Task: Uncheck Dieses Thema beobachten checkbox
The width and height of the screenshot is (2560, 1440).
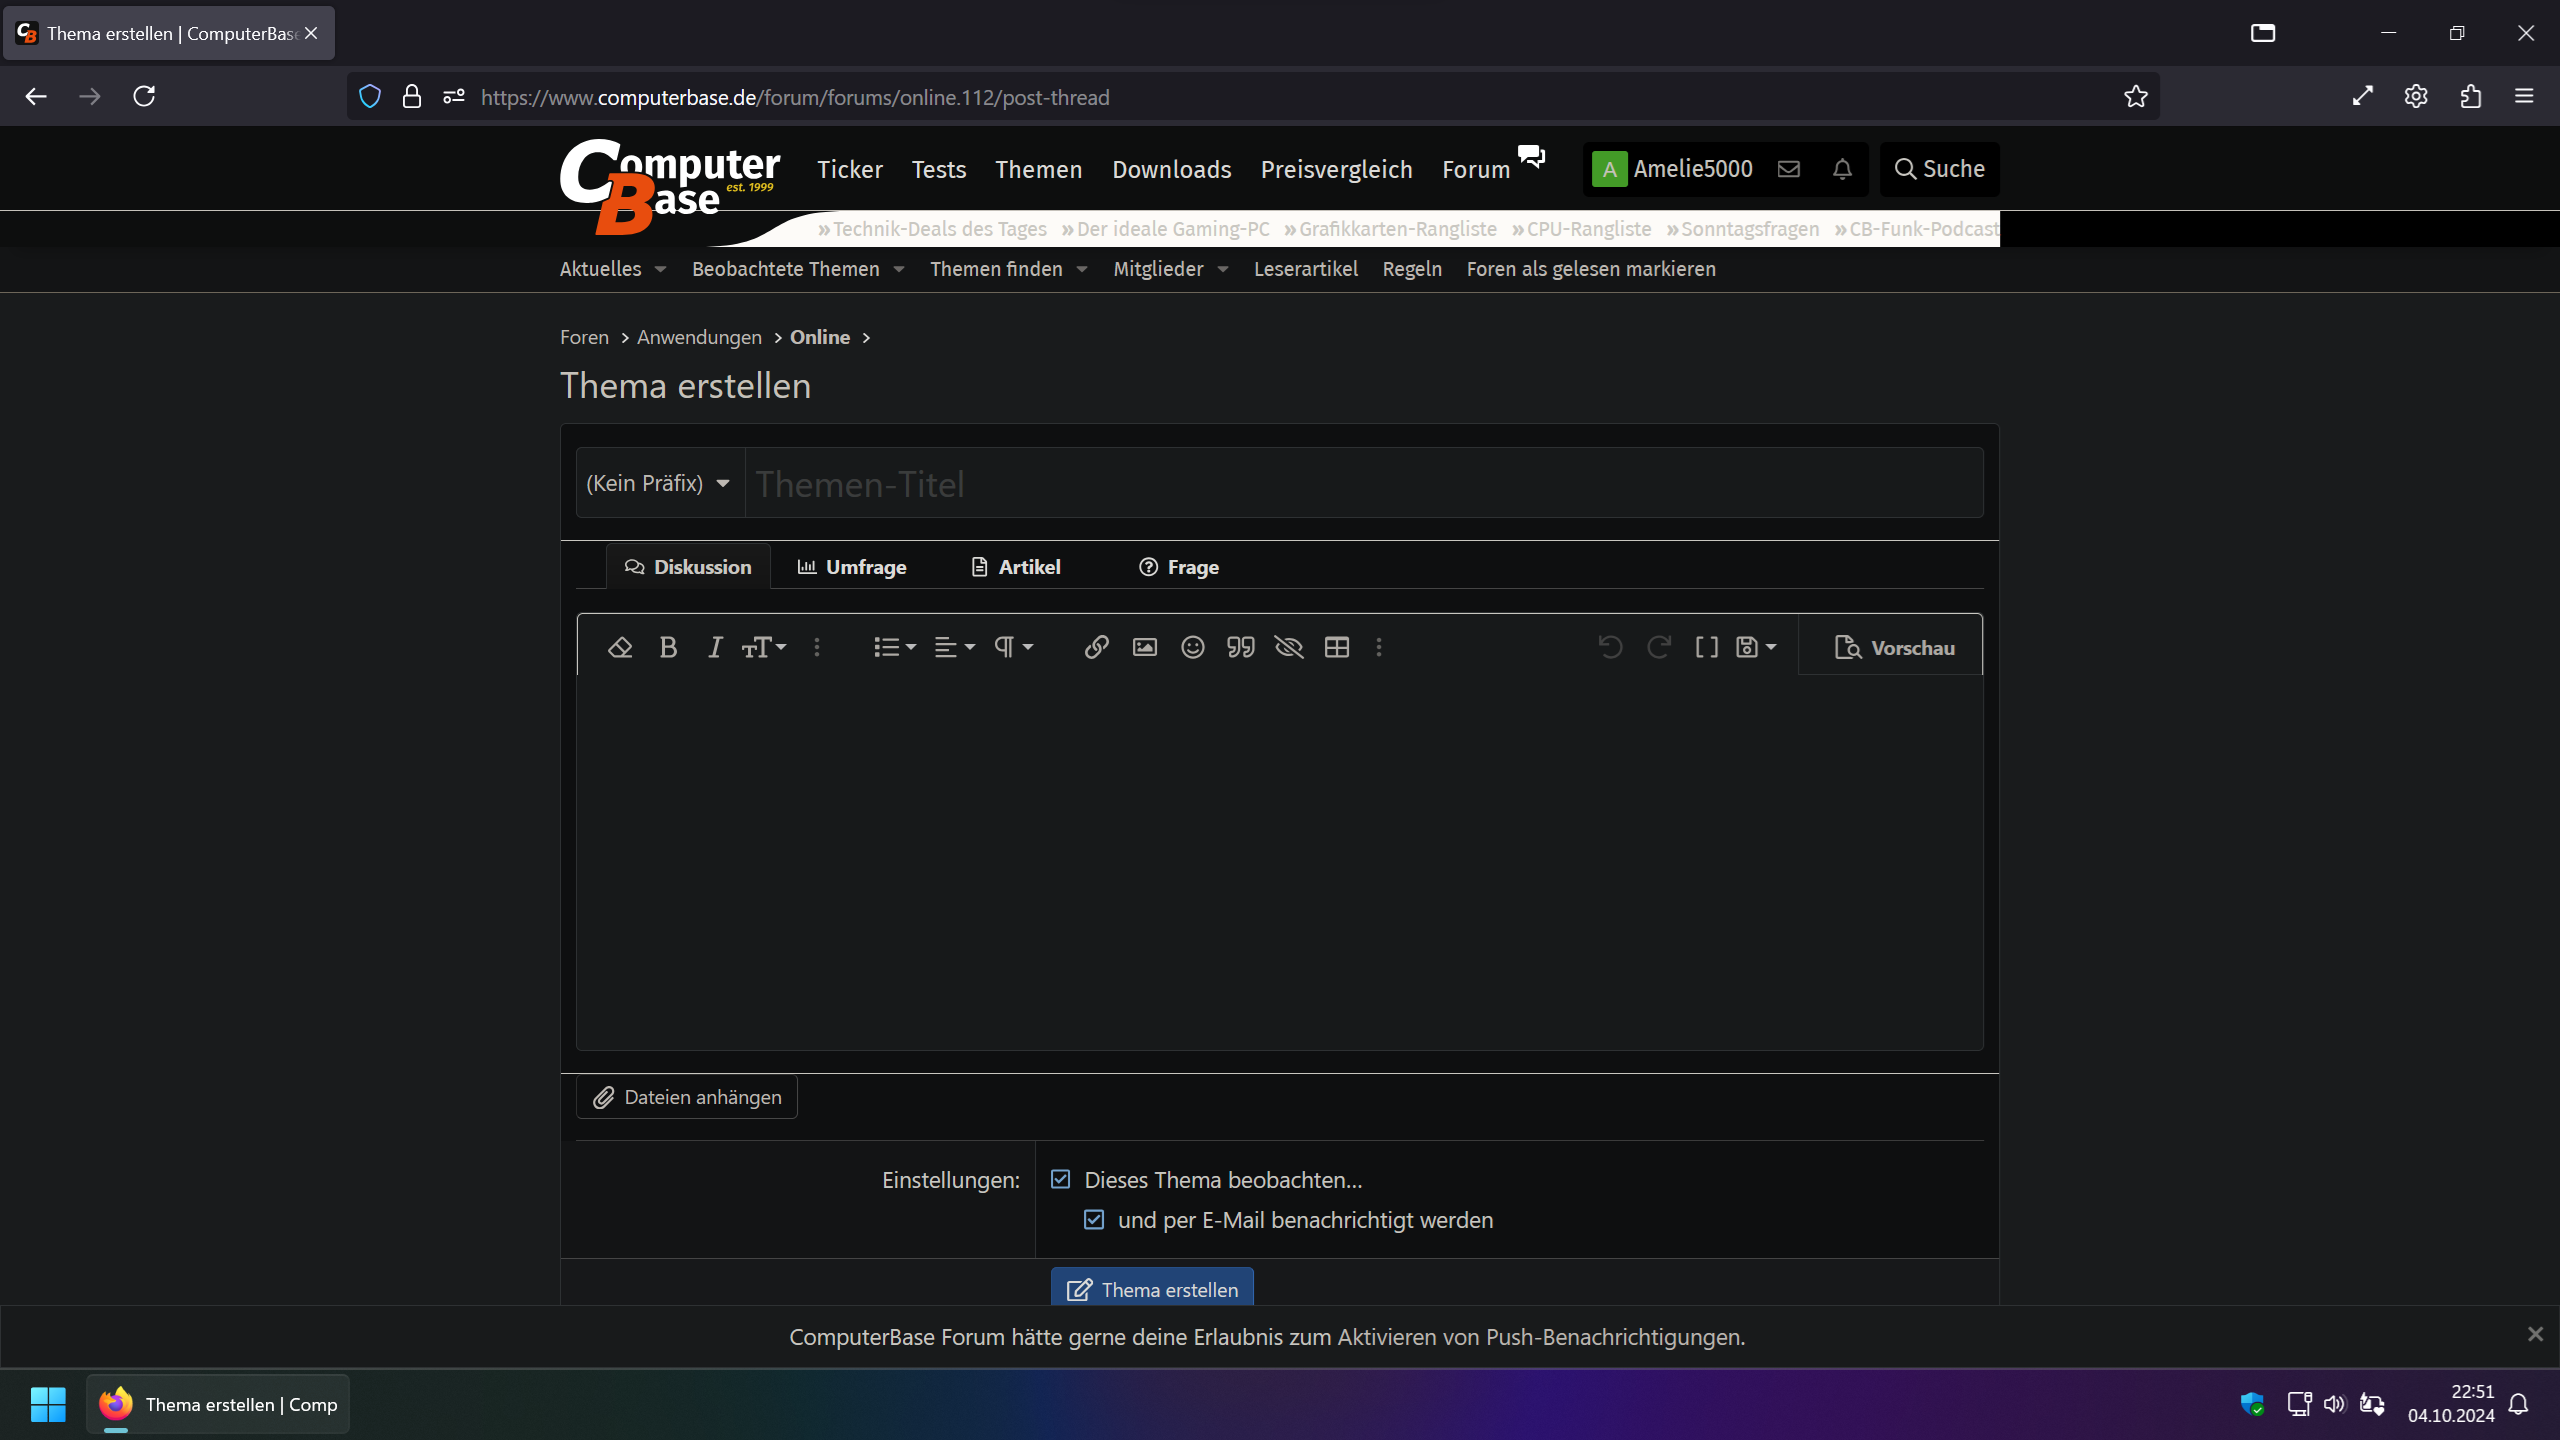Action: pos(1061,1180)
